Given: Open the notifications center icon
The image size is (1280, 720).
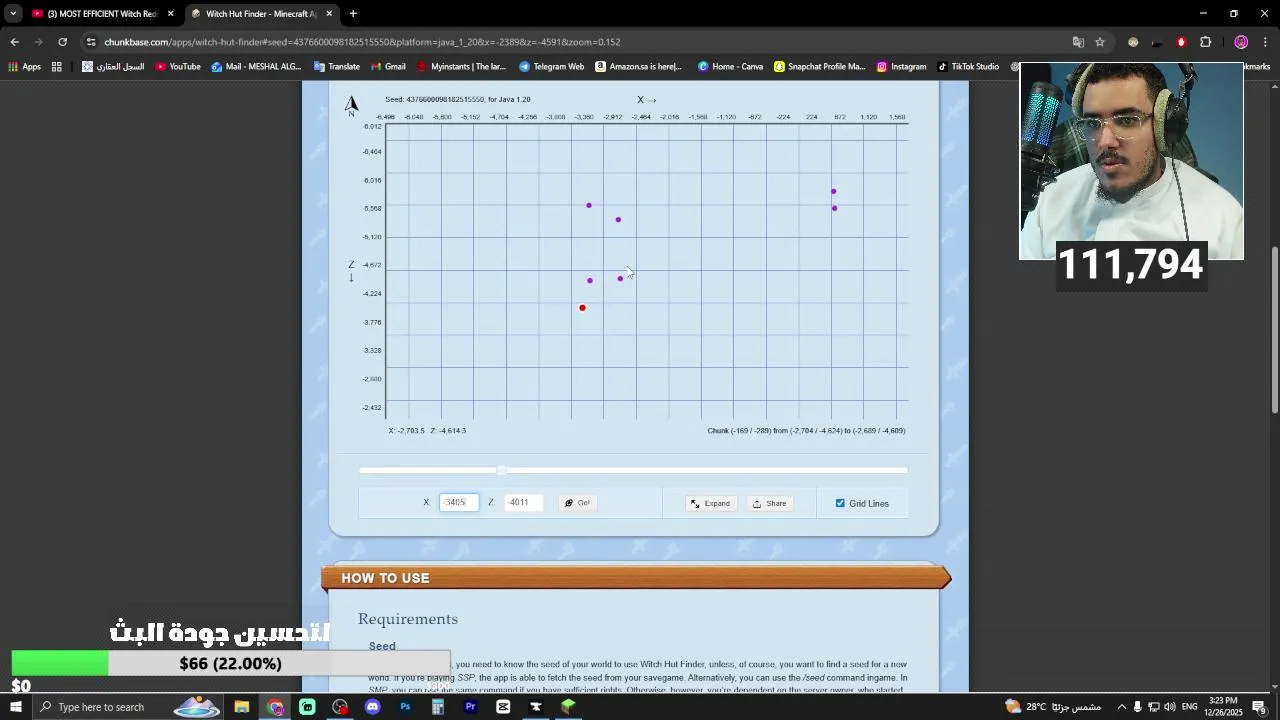Looking at the screenshot, I should (x=1261, y=707).
